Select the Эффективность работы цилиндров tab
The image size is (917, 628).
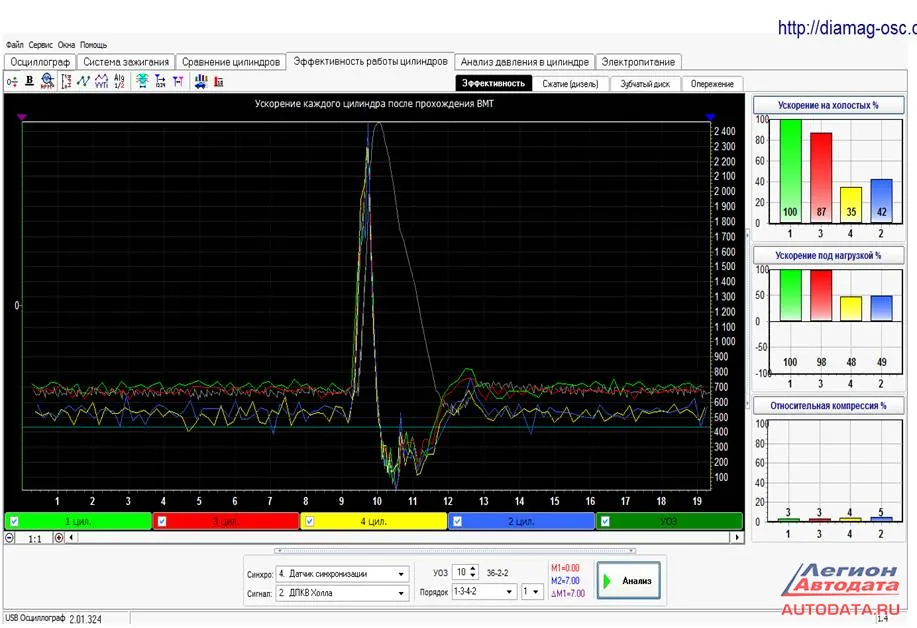(x=370, y=61)
